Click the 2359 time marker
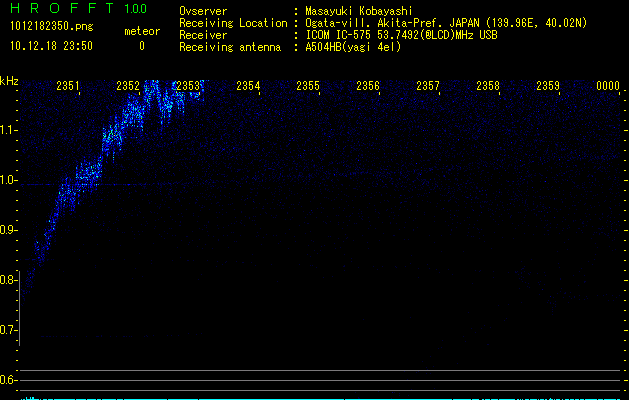The image size is (629, 400). pos(548,86)
